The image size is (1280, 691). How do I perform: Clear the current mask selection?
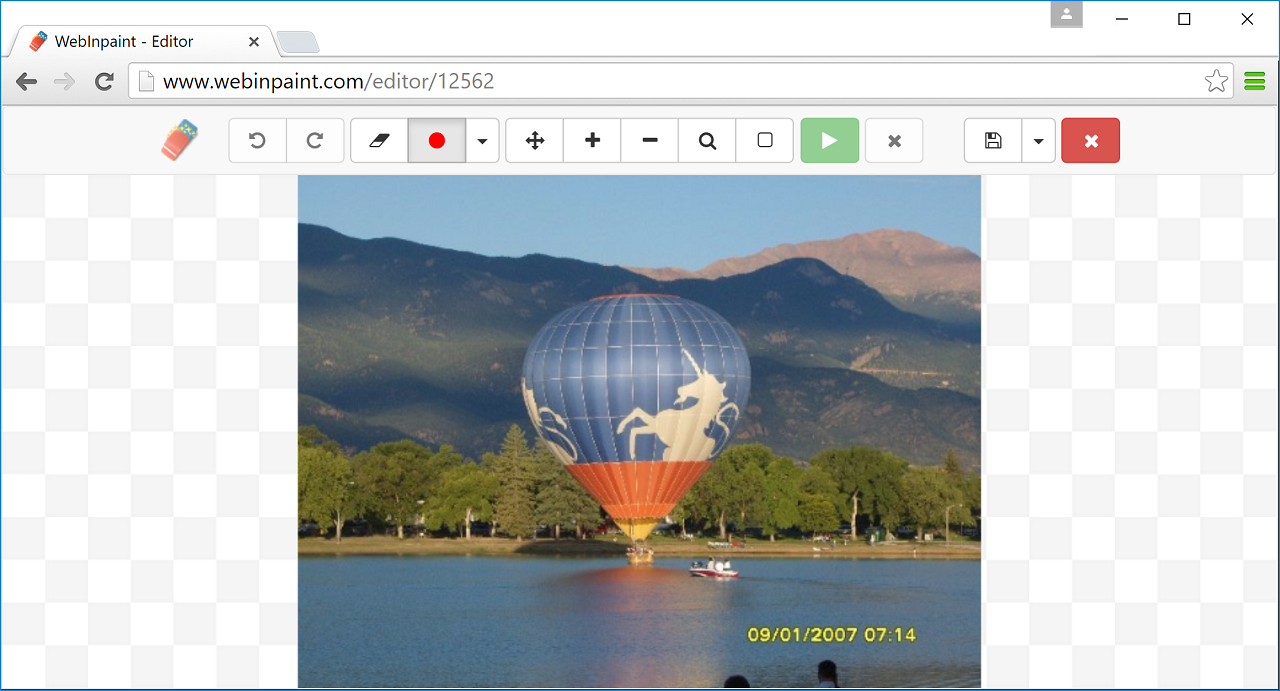pos(893,140)
